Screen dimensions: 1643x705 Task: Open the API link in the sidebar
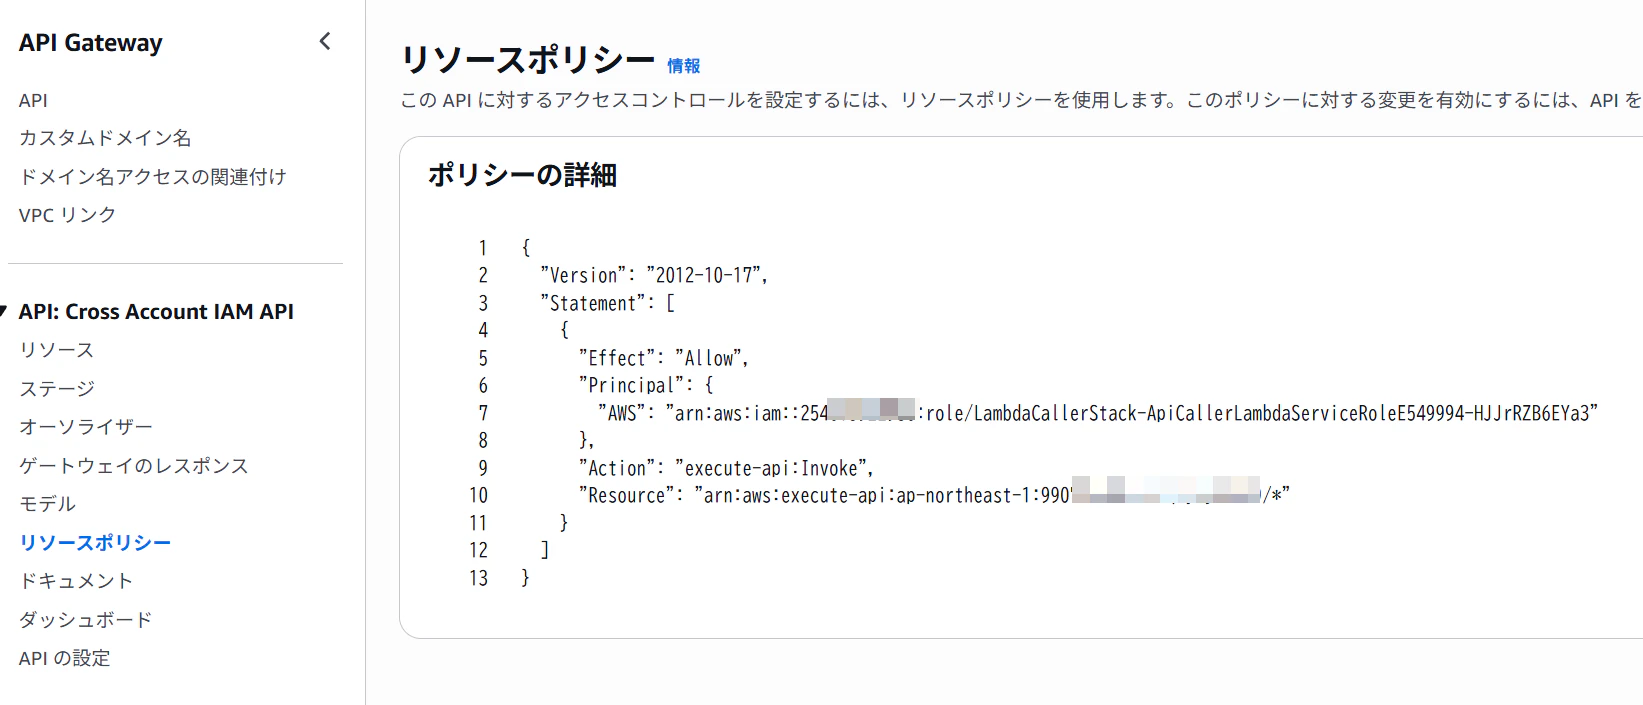click(x=33, y=100)
